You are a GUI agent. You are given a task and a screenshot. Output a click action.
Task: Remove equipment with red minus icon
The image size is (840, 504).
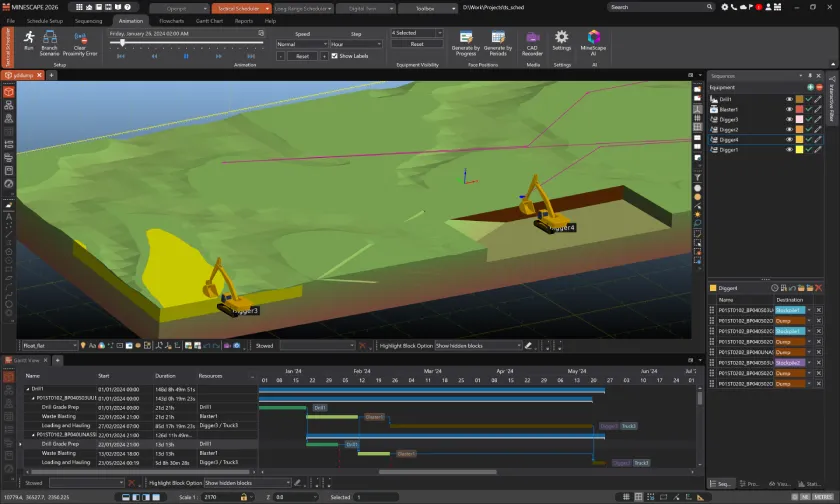point(819,87)
